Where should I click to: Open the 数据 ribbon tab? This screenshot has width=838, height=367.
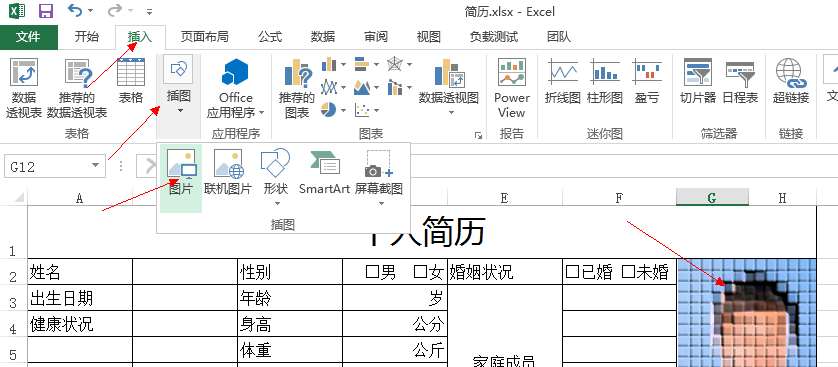coord(323,37)
